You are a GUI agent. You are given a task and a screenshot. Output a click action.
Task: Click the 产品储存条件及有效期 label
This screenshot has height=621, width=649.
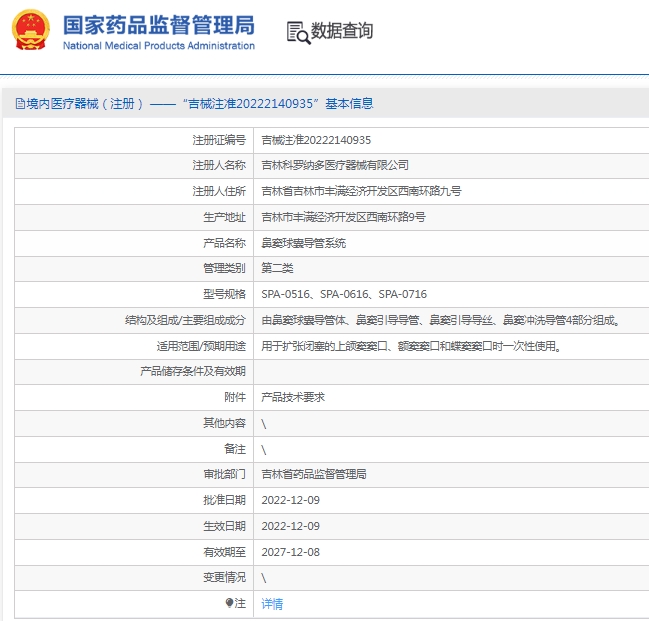click(x=193, y=371)
